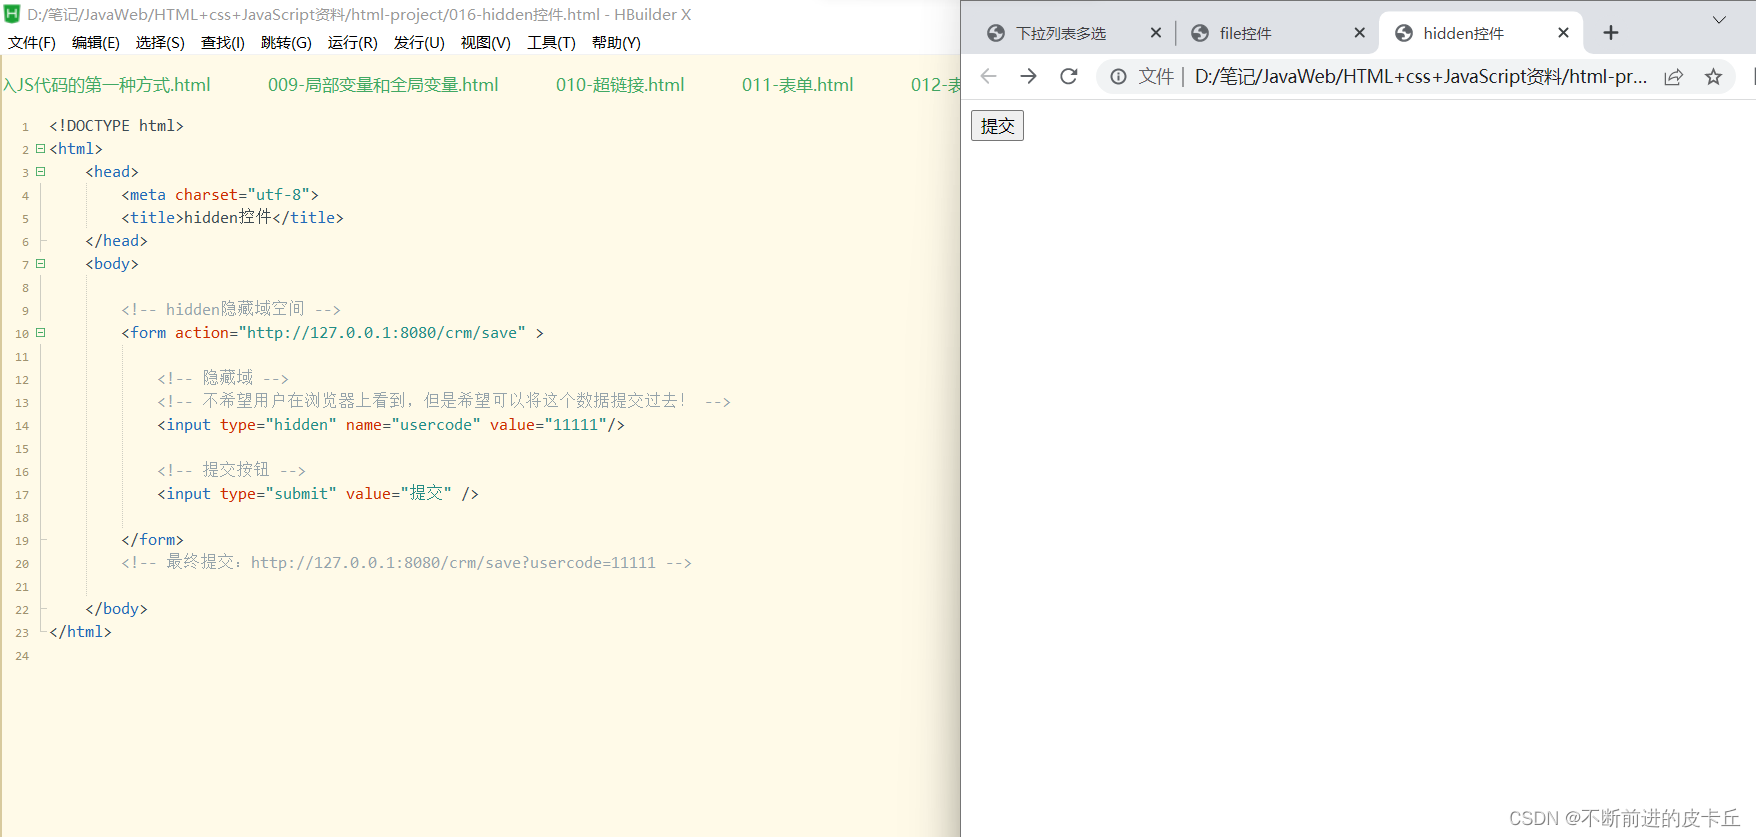This screenshot has width=1756, height=837.
Task: Open the 帮助(Y) menu
Action: (x=616, y=42)
